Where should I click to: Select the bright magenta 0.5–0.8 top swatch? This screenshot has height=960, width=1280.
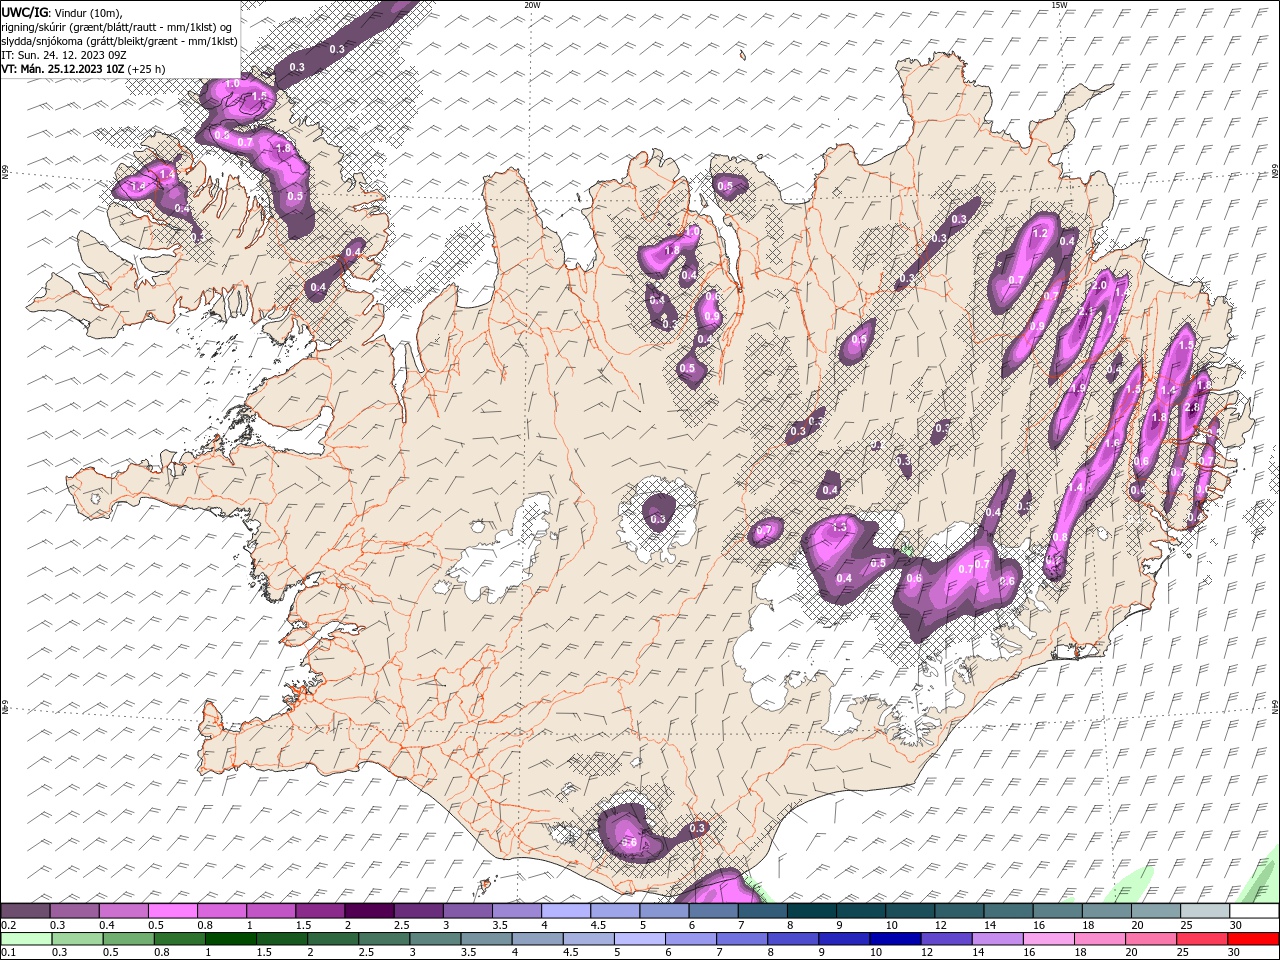tap(172, 911)
